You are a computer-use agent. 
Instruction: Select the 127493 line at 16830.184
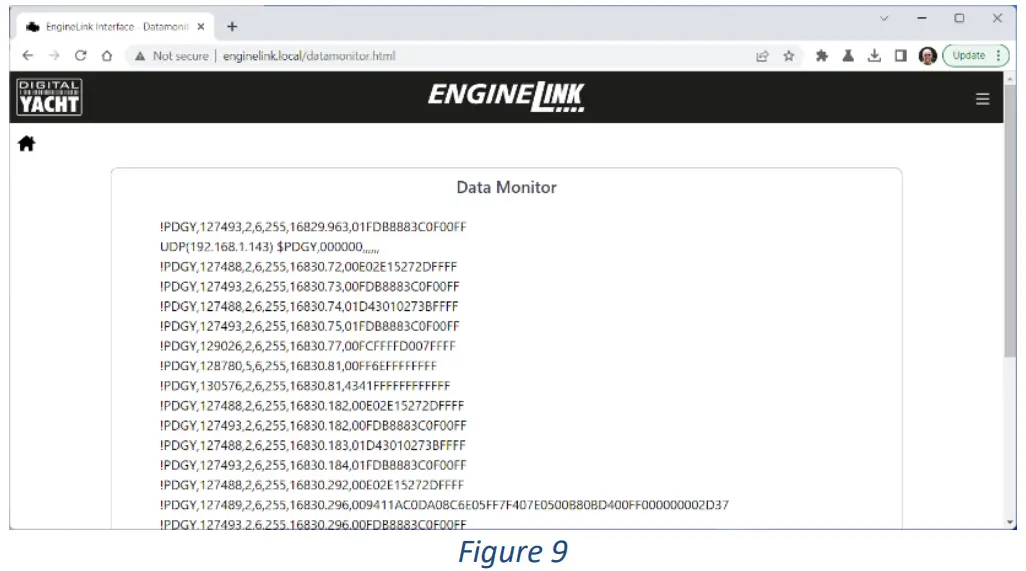tap(313, 465)
